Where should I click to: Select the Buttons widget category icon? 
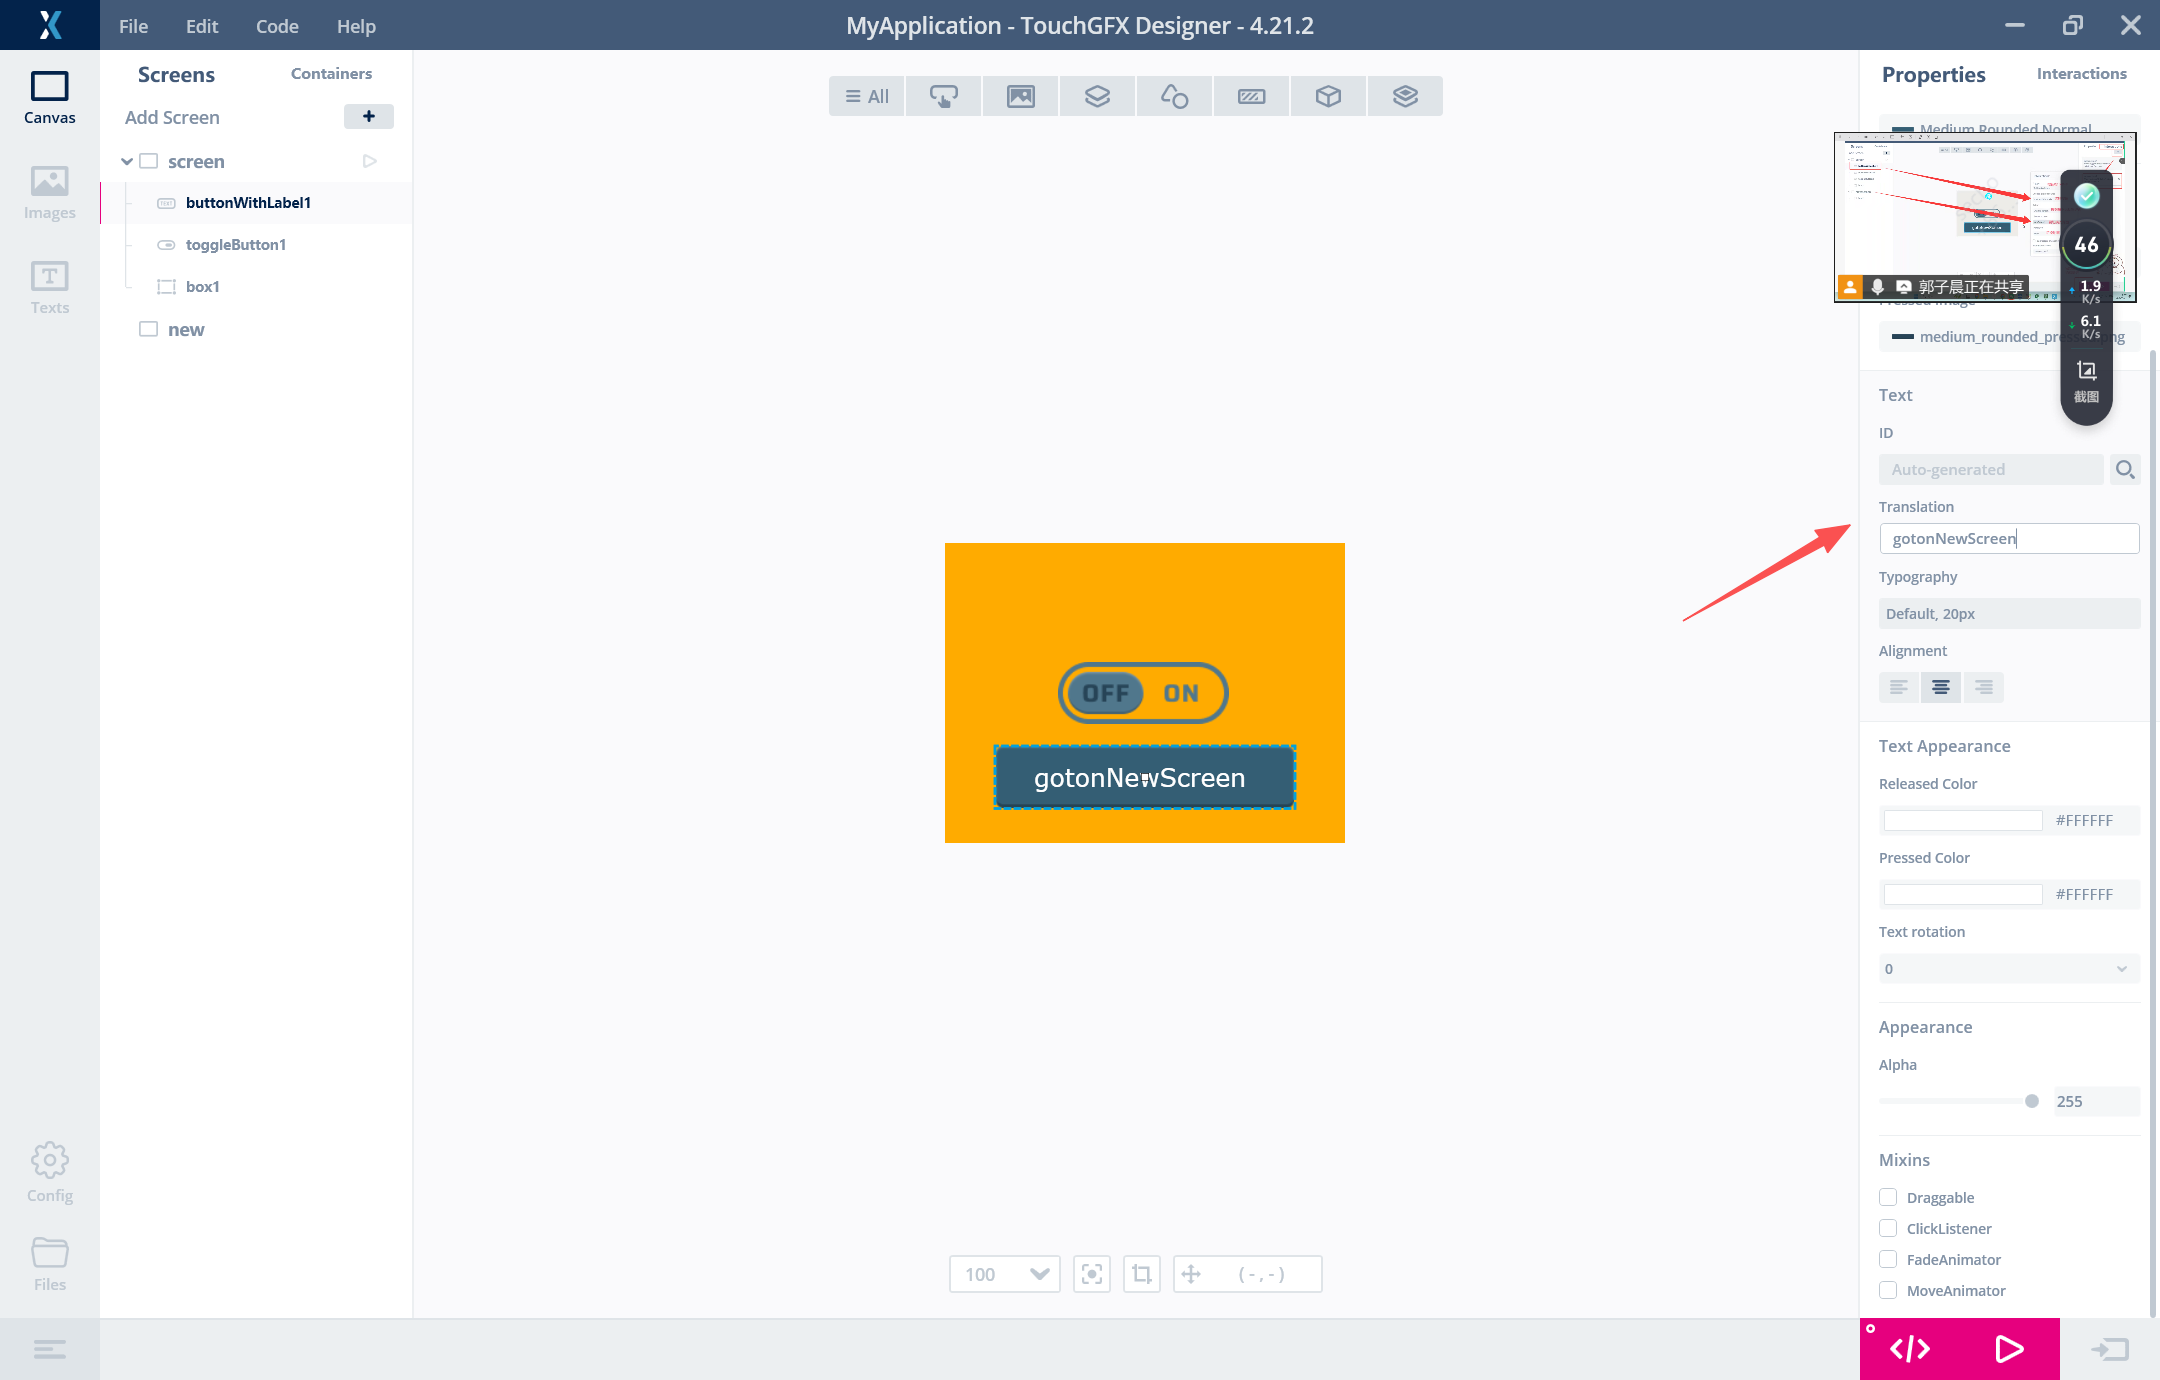coord(943,96)
